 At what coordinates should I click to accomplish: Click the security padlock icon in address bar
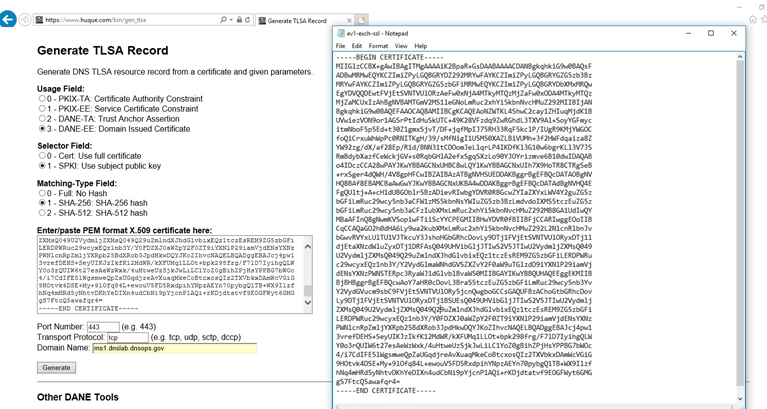238,20
